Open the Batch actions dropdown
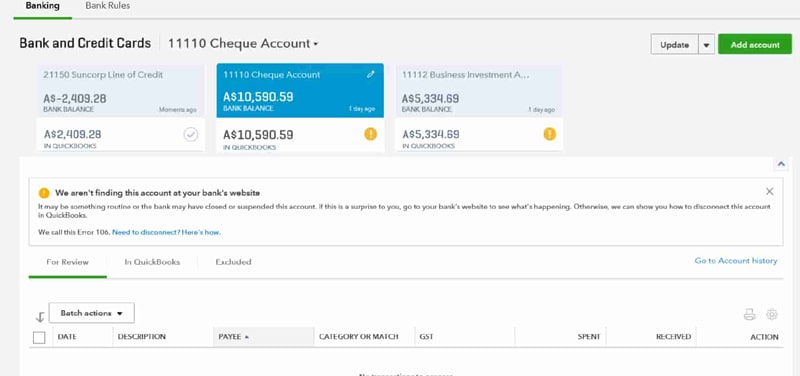This screenshot has width=800, height=376. [x=92, y=313]
